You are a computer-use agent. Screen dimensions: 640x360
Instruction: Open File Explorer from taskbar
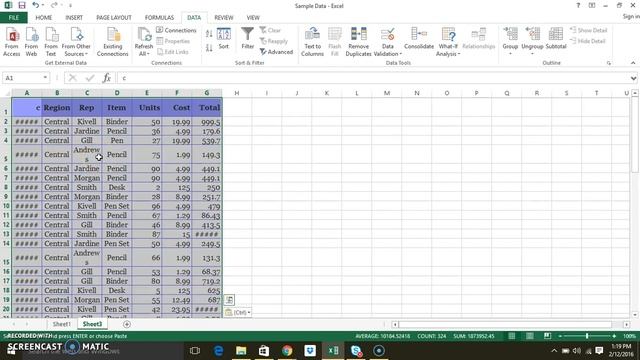[x=241, y=350]
